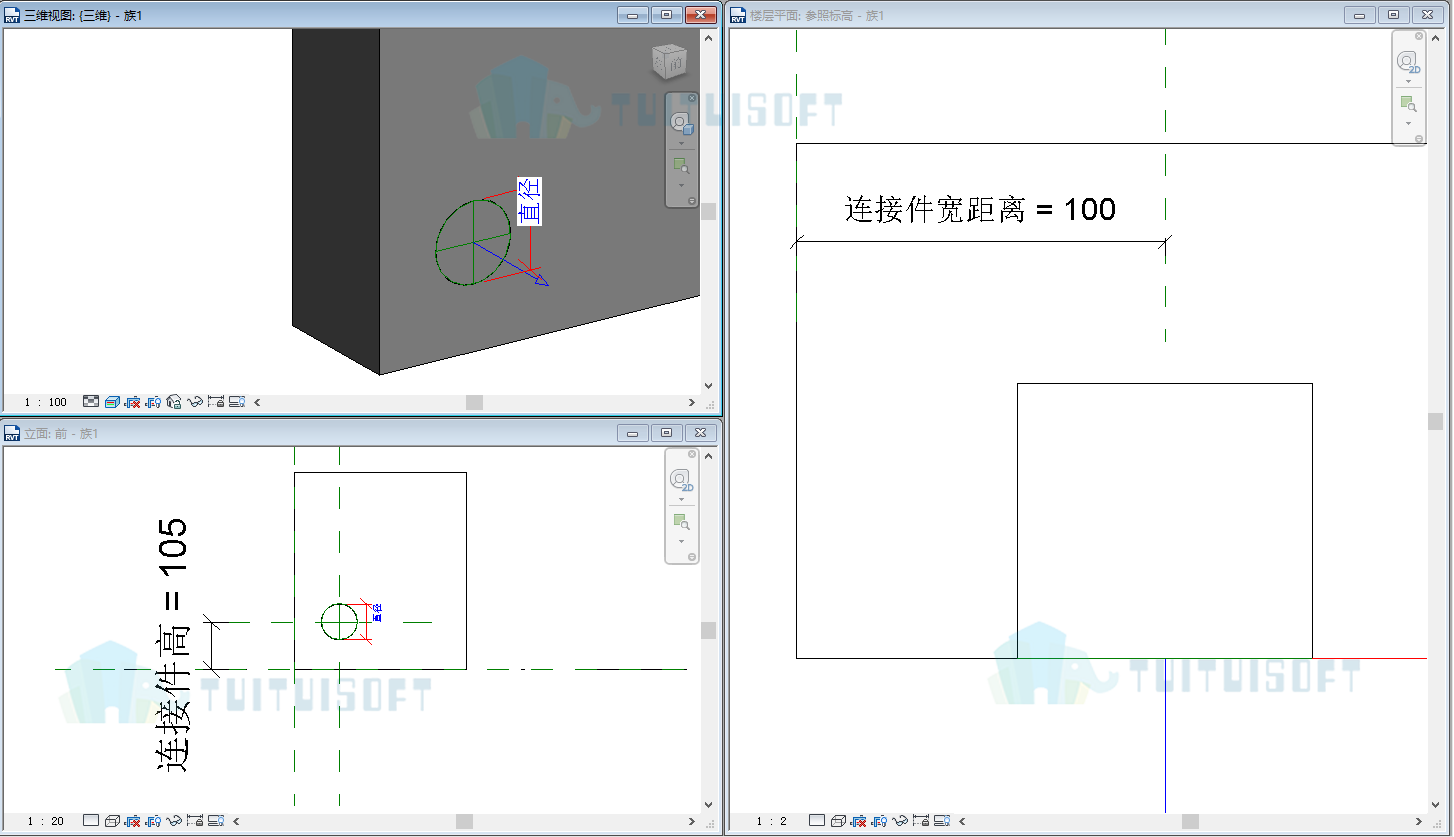Toggle Reveal Constraints in front elevation bar
Image resolution: width=1454 pixels, height=837 pixels.
pyautogui.click(x=195, y=820)
